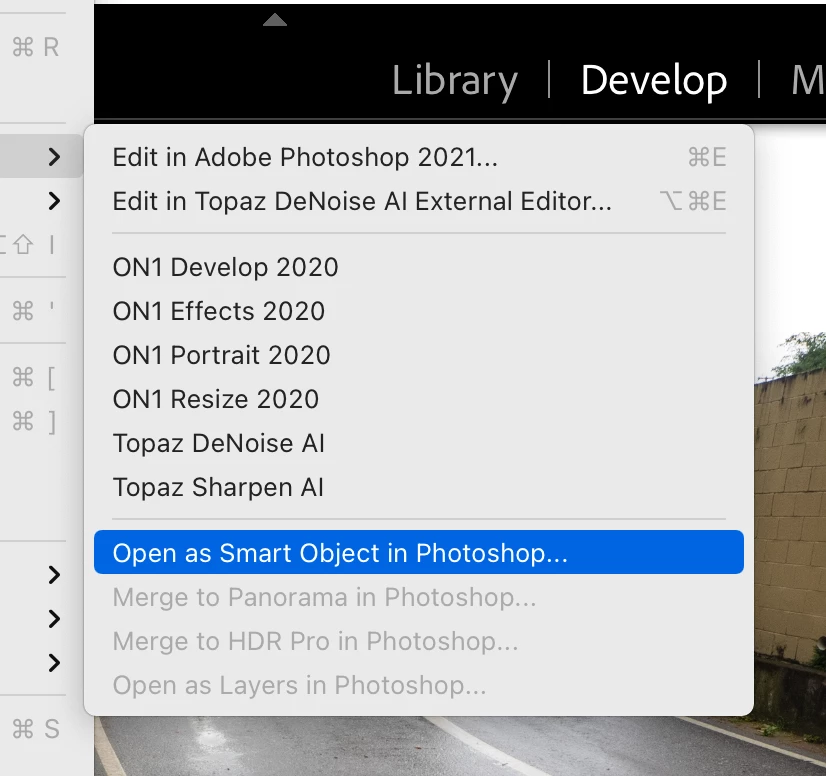Select ON1 Portrait 2020 entry

419,355
